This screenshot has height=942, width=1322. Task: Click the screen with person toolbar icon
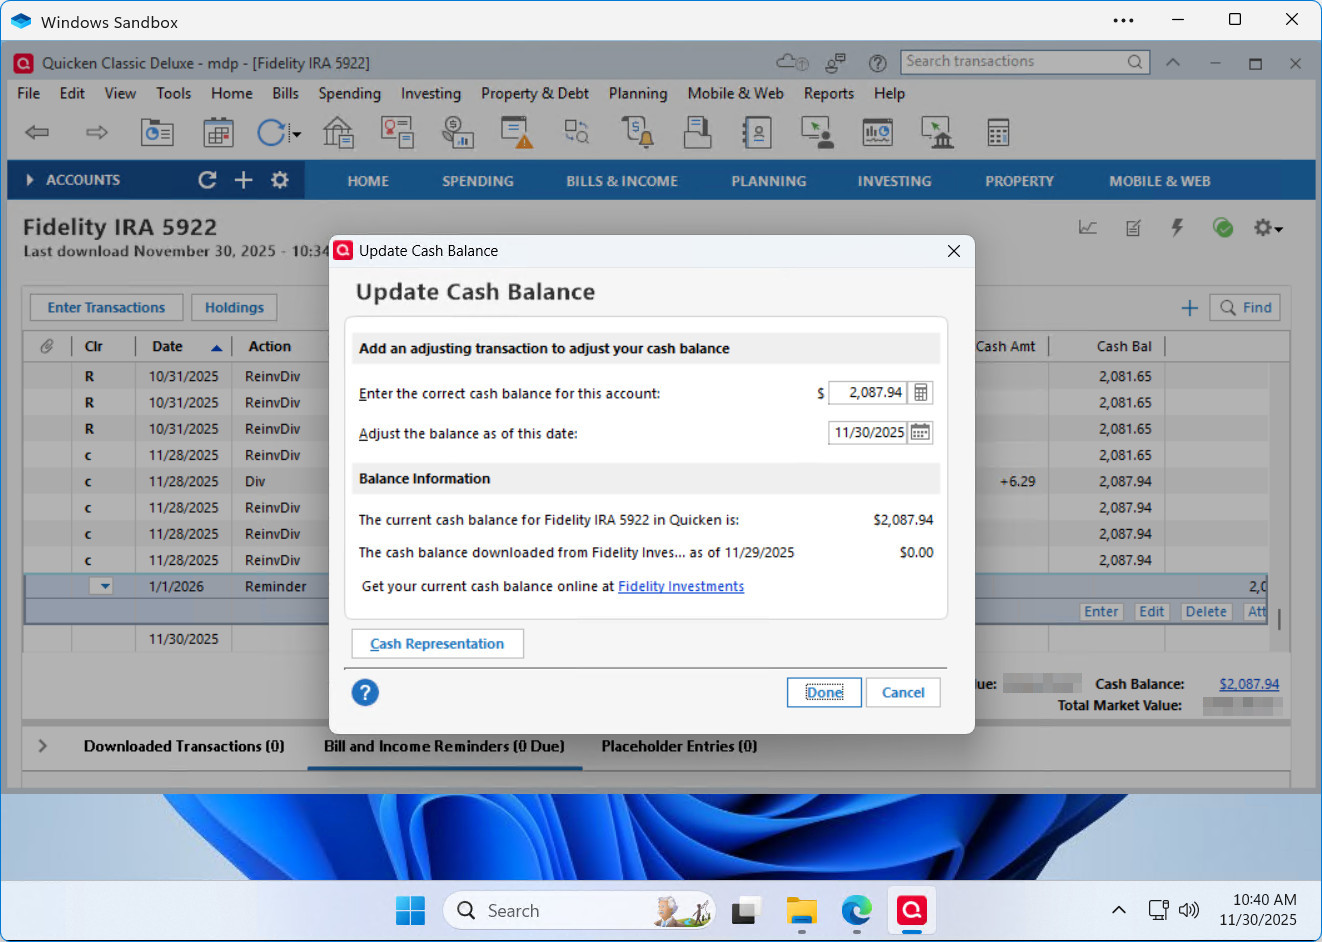(817, 132)
